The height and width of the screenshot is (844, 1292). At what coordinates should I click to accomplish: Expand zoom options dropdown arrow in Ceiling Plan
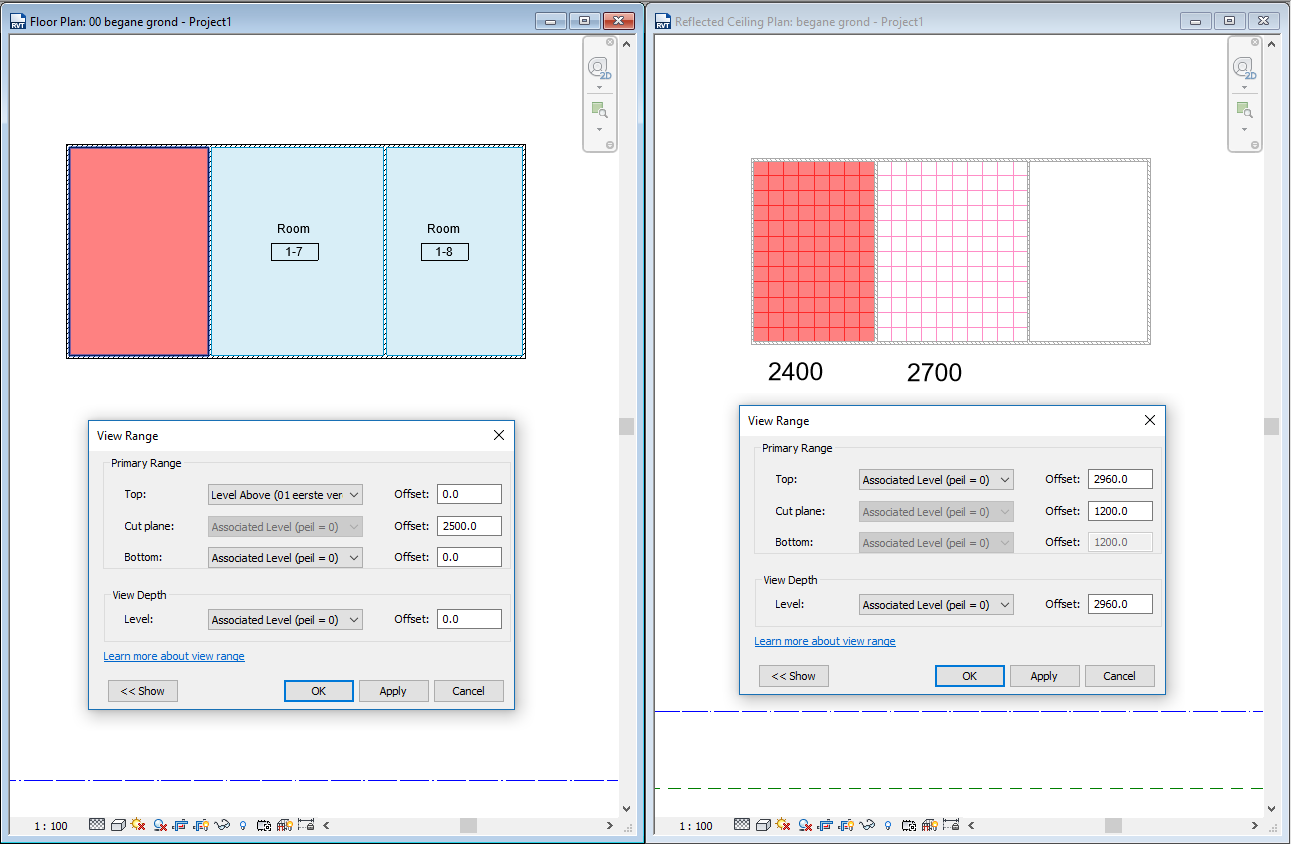click(x=1244, y=129)
